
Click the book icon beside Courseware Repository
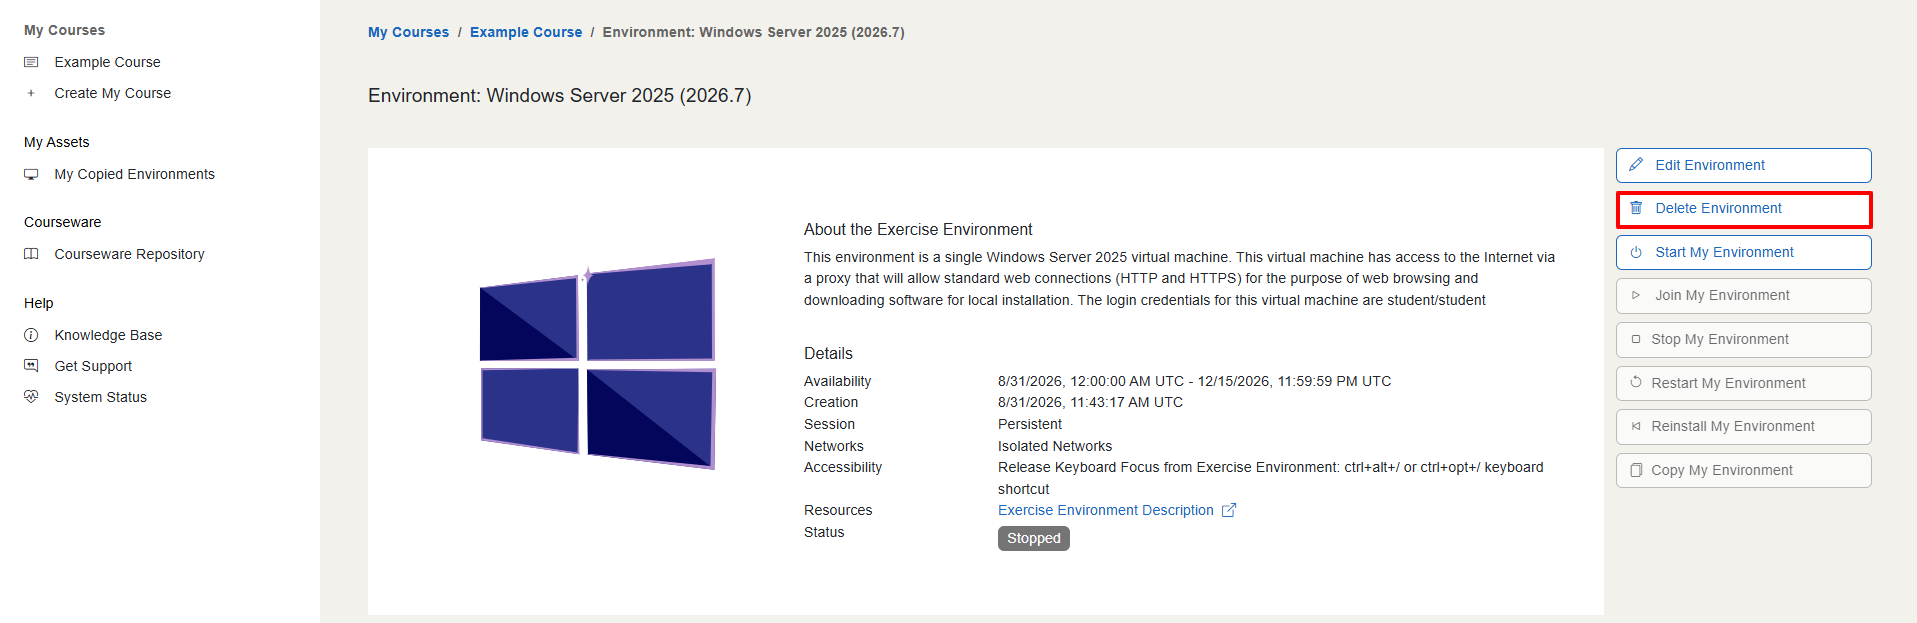click(x=31, y=254)
